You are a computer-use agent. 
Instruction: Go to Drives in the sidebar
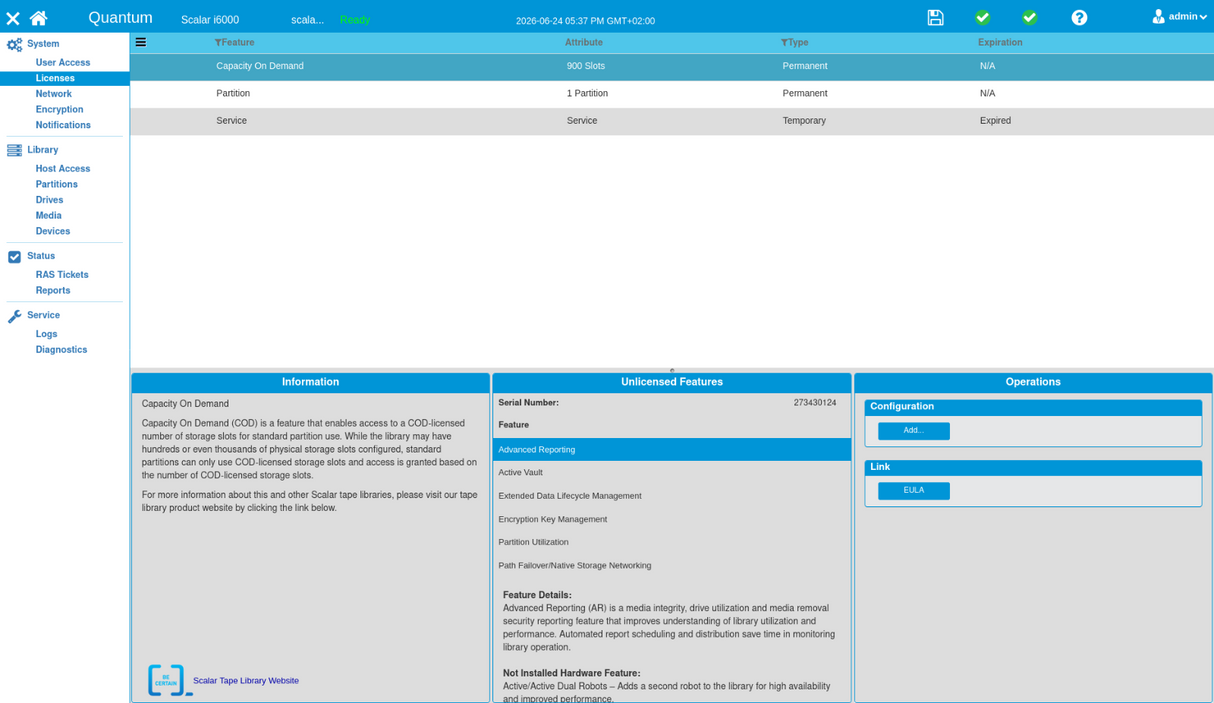(50, 200)
